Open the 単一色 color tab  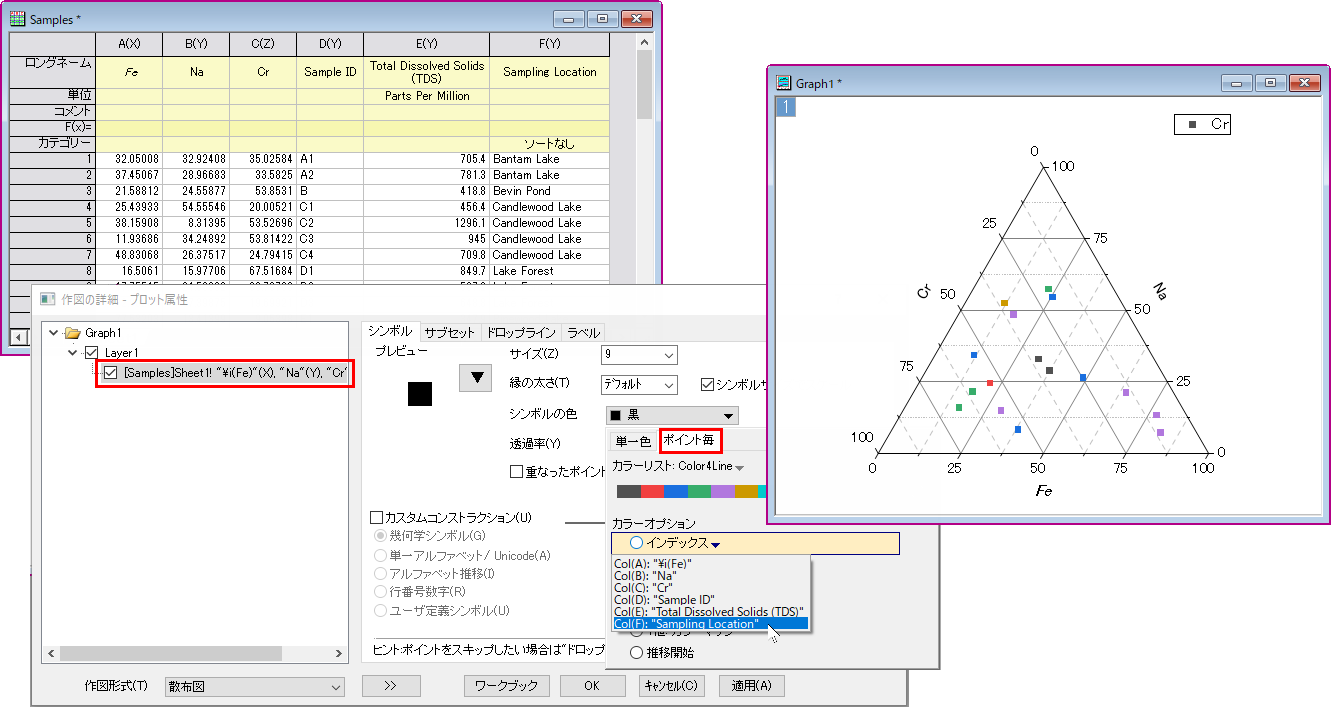(x=632, y=441)
